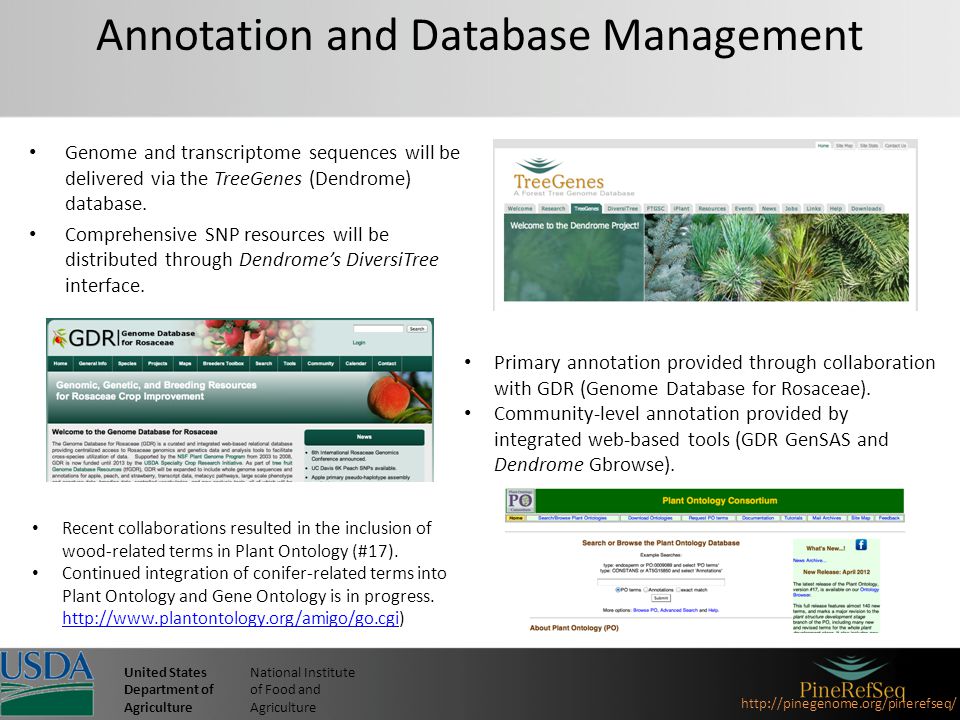Click the GDR apple logo icon
Viewport: 960px width, 720px height.
59,337
